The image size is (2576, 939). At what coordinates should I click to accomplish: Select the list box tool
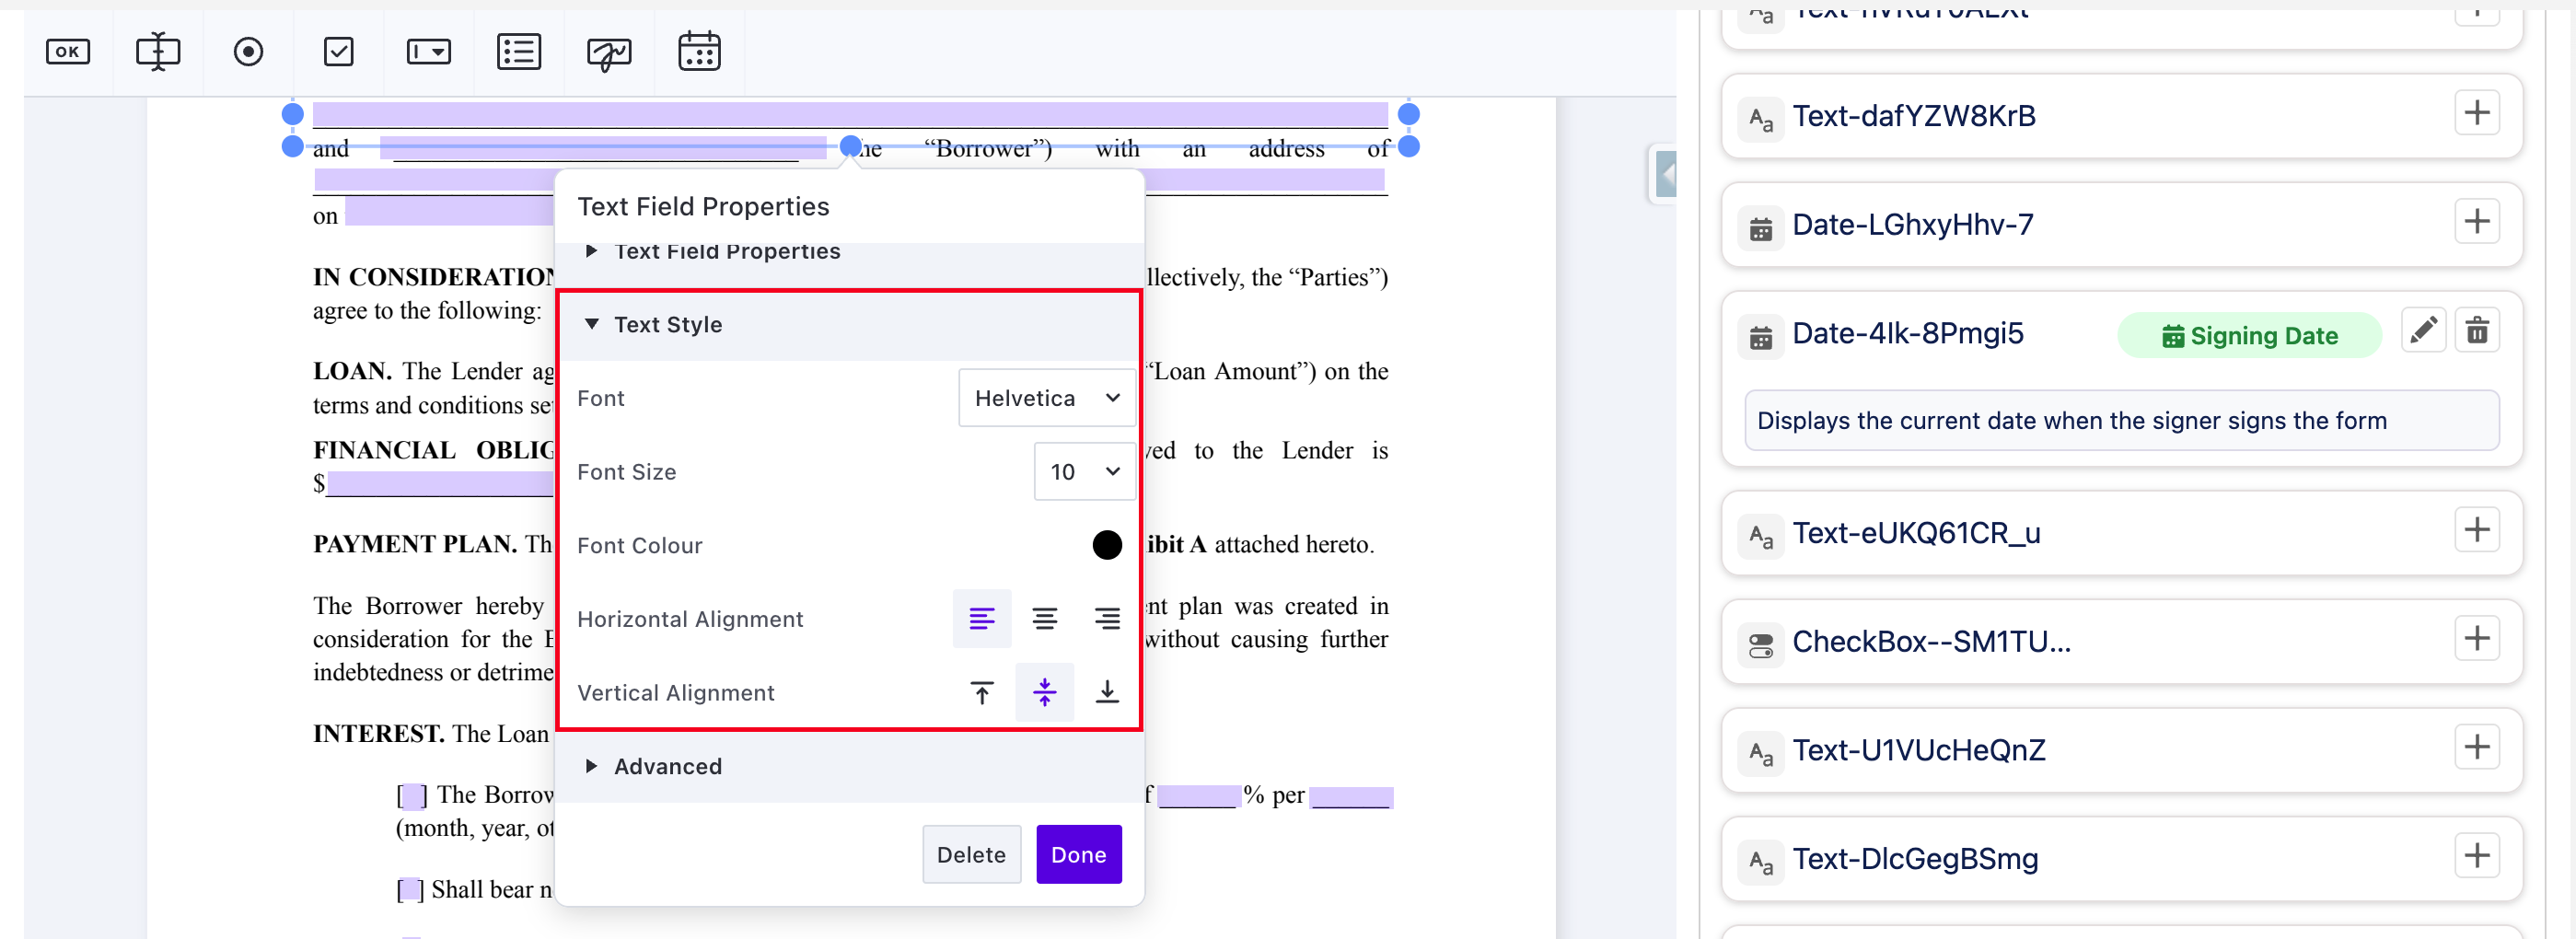point(519,52)
